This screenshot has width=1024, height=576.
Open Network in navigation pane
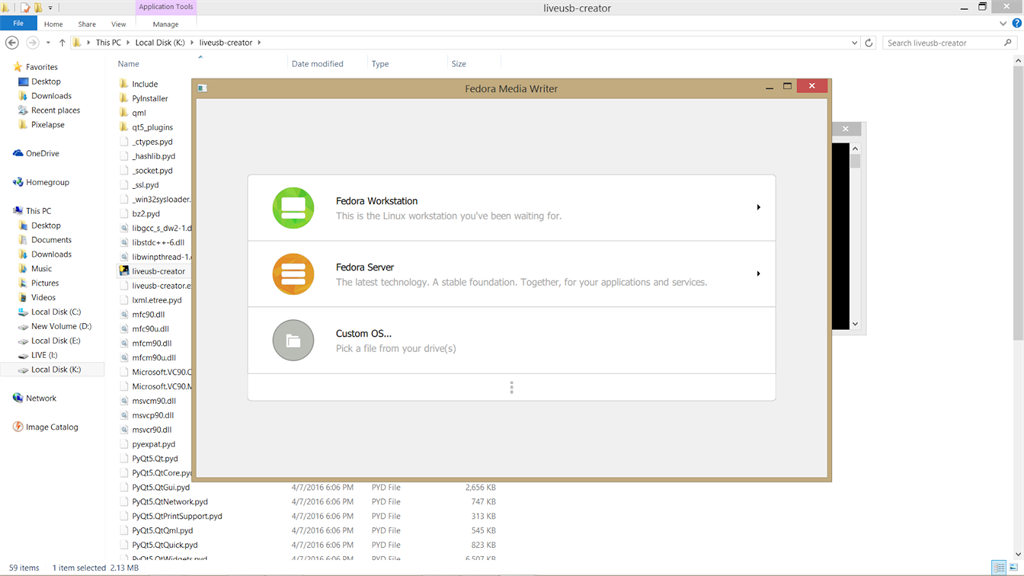tap(40, 398)
